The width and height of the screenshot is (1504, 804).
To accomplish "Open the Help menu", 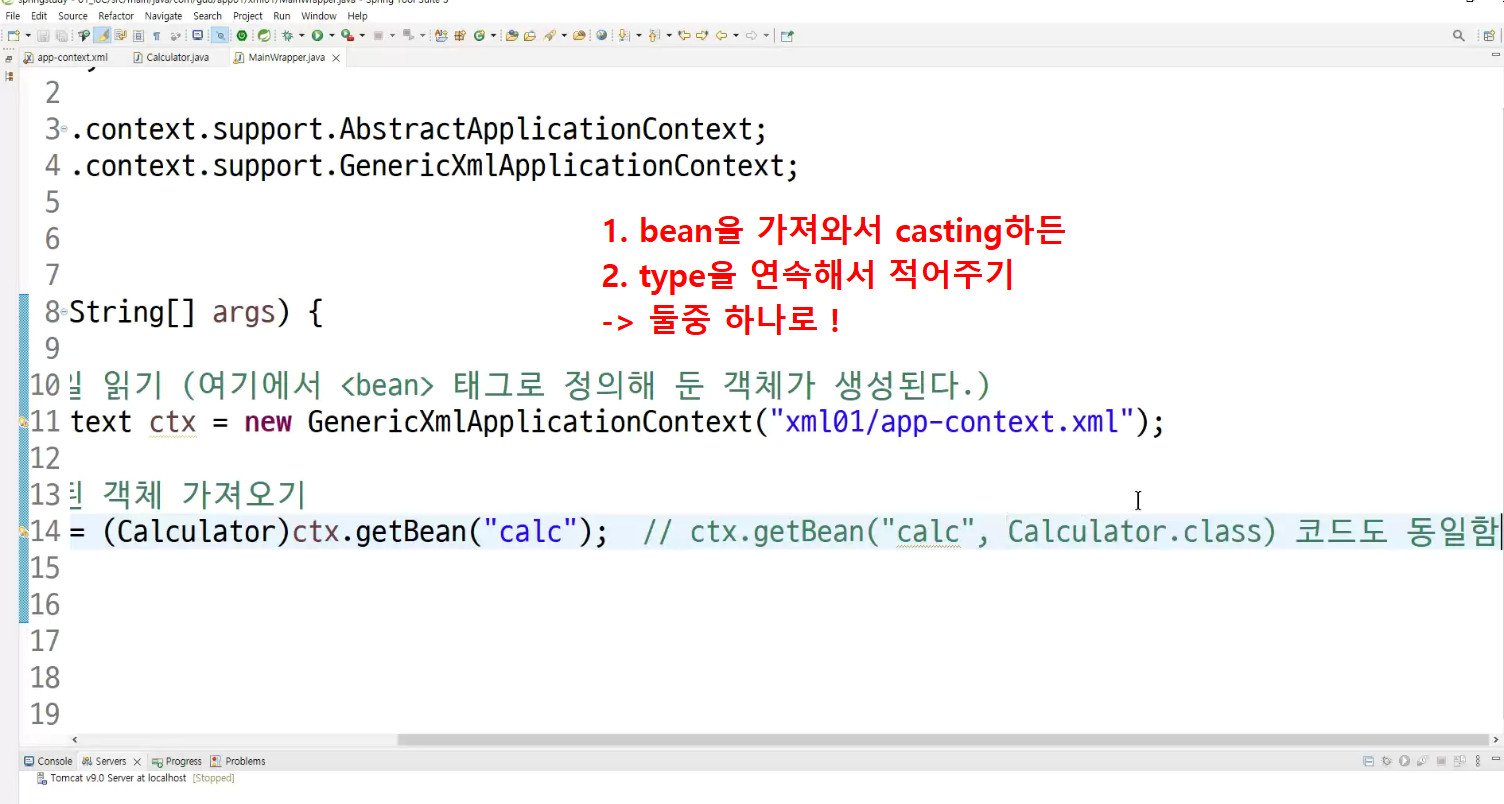I will click(357, 16).
